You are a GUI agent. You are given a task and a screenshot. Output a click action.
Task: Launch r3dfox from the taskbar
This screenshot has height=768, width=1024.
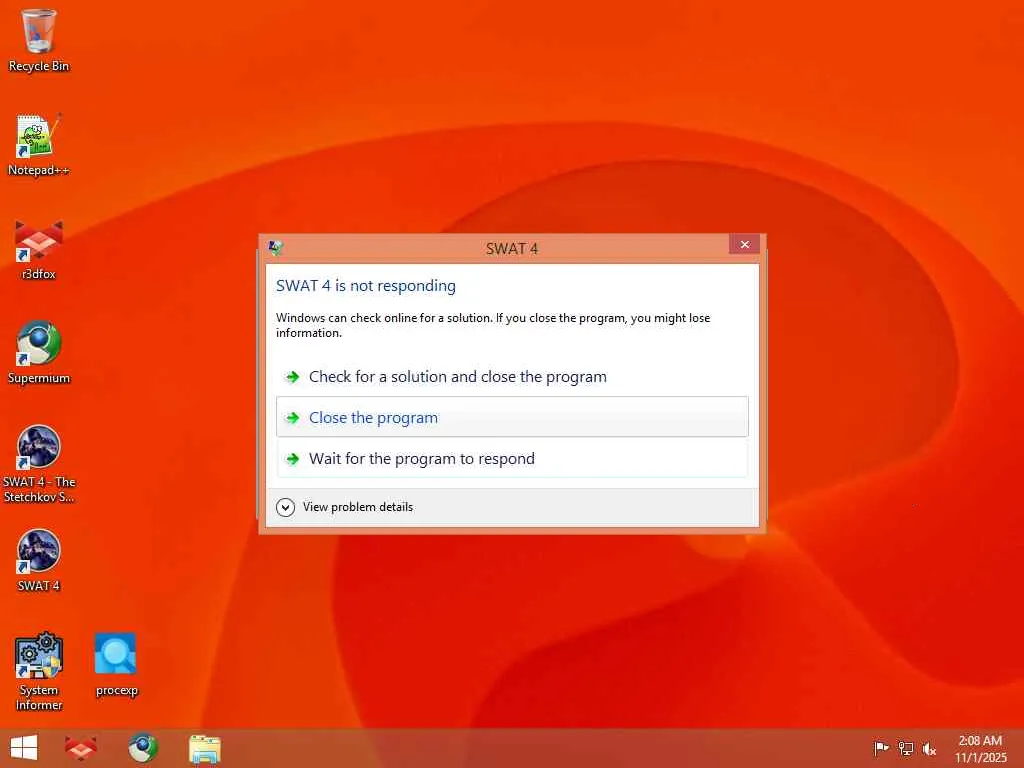81,748
